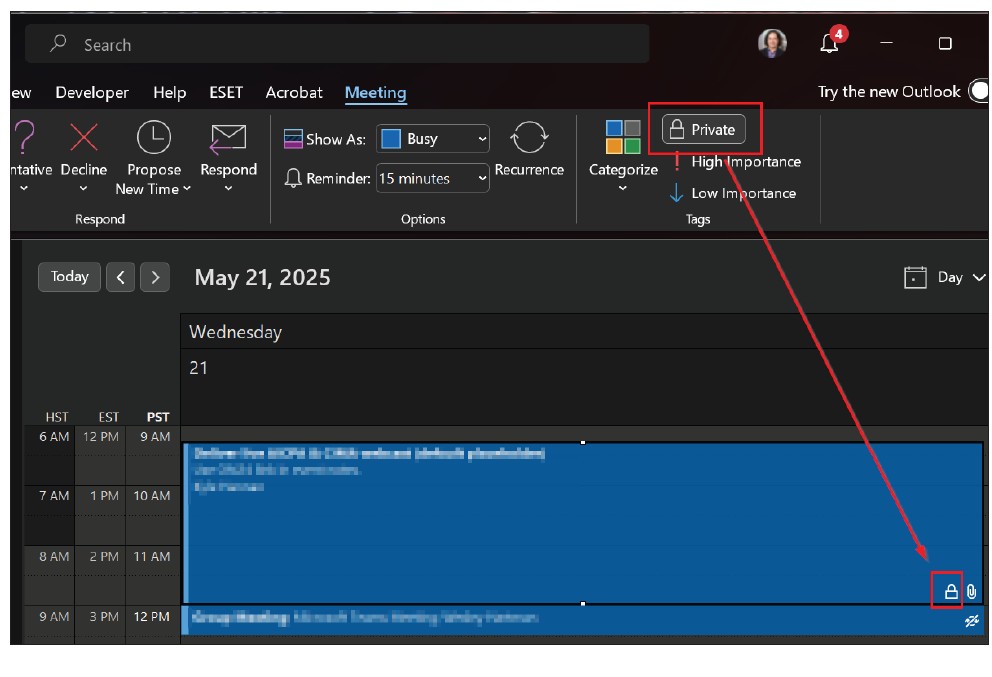Screen dimensions: 992x677
Task: Switch to the Acrobat tab
Action: 294,92
